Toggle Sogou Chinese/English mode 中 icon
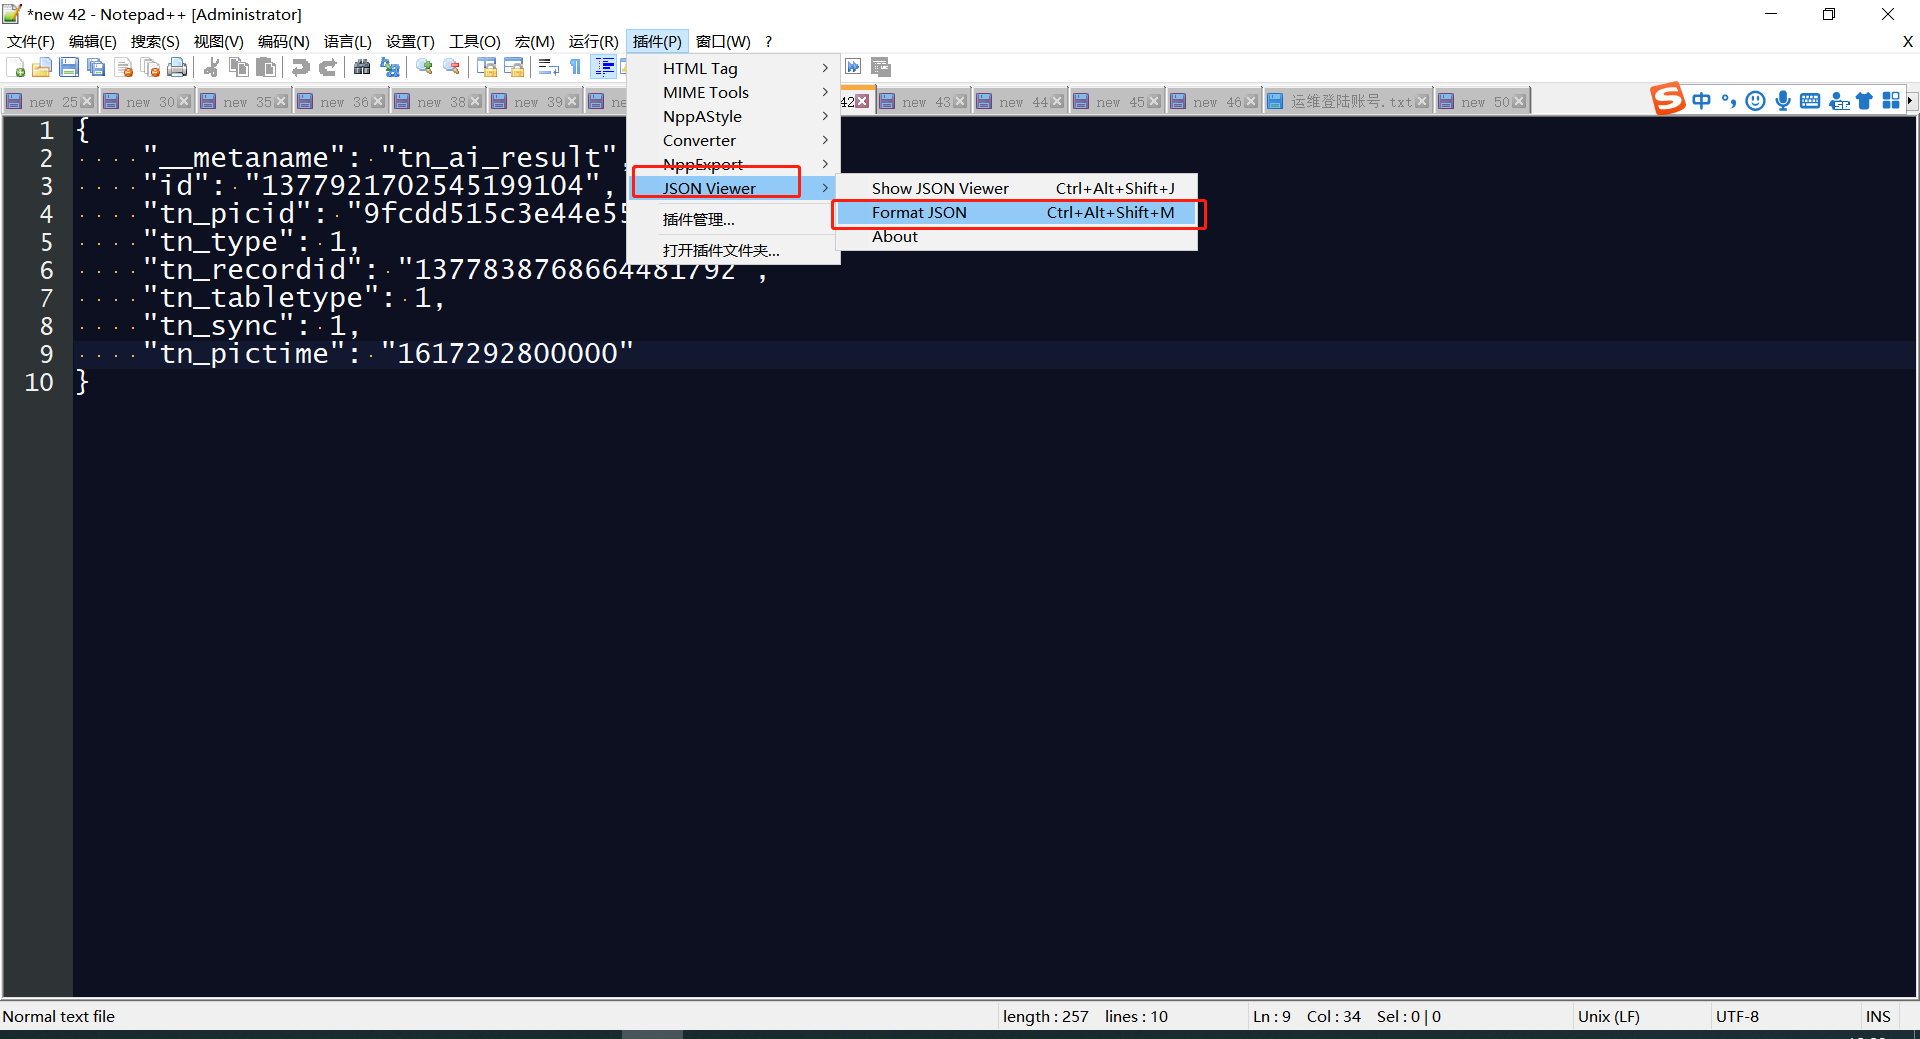Viewport: 1920px width, 1039px height. click(1701, 100)
